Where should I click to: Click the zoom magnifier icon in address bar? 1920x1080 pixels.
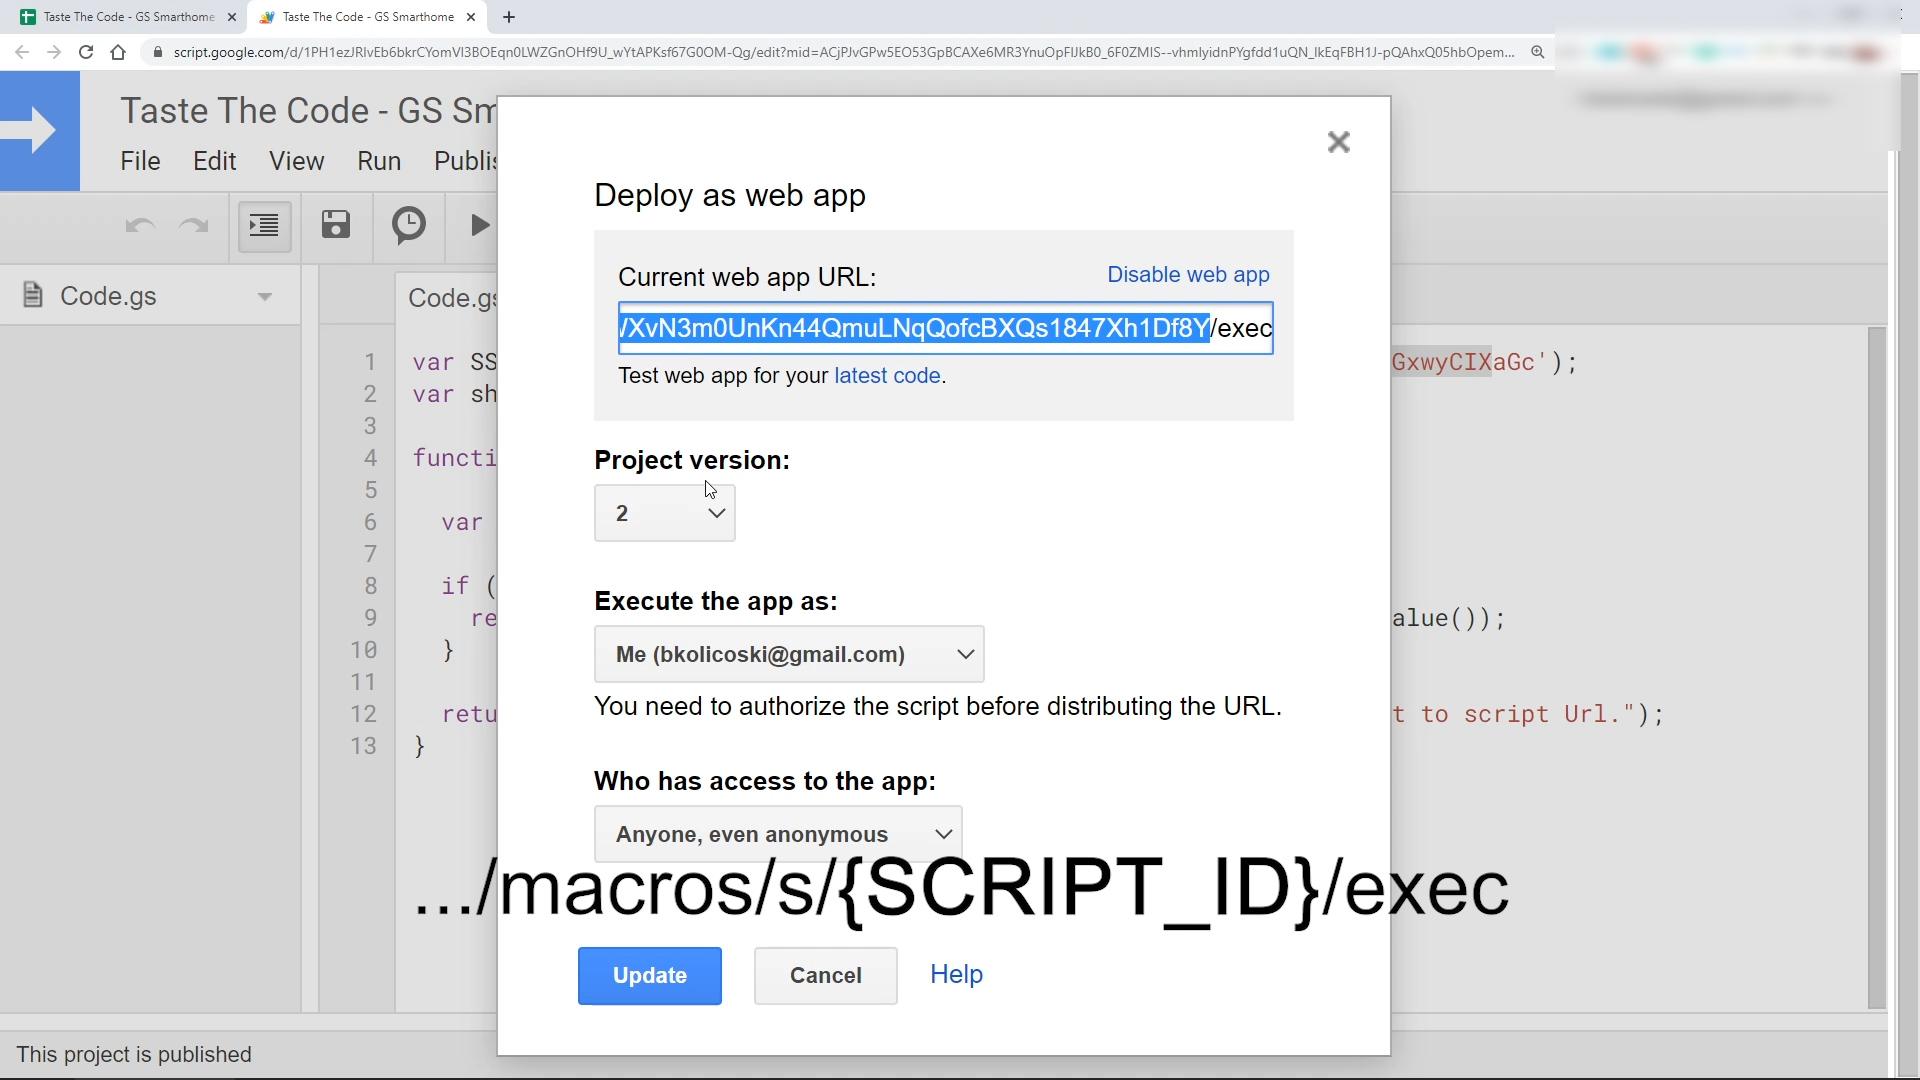(1537, 52)
